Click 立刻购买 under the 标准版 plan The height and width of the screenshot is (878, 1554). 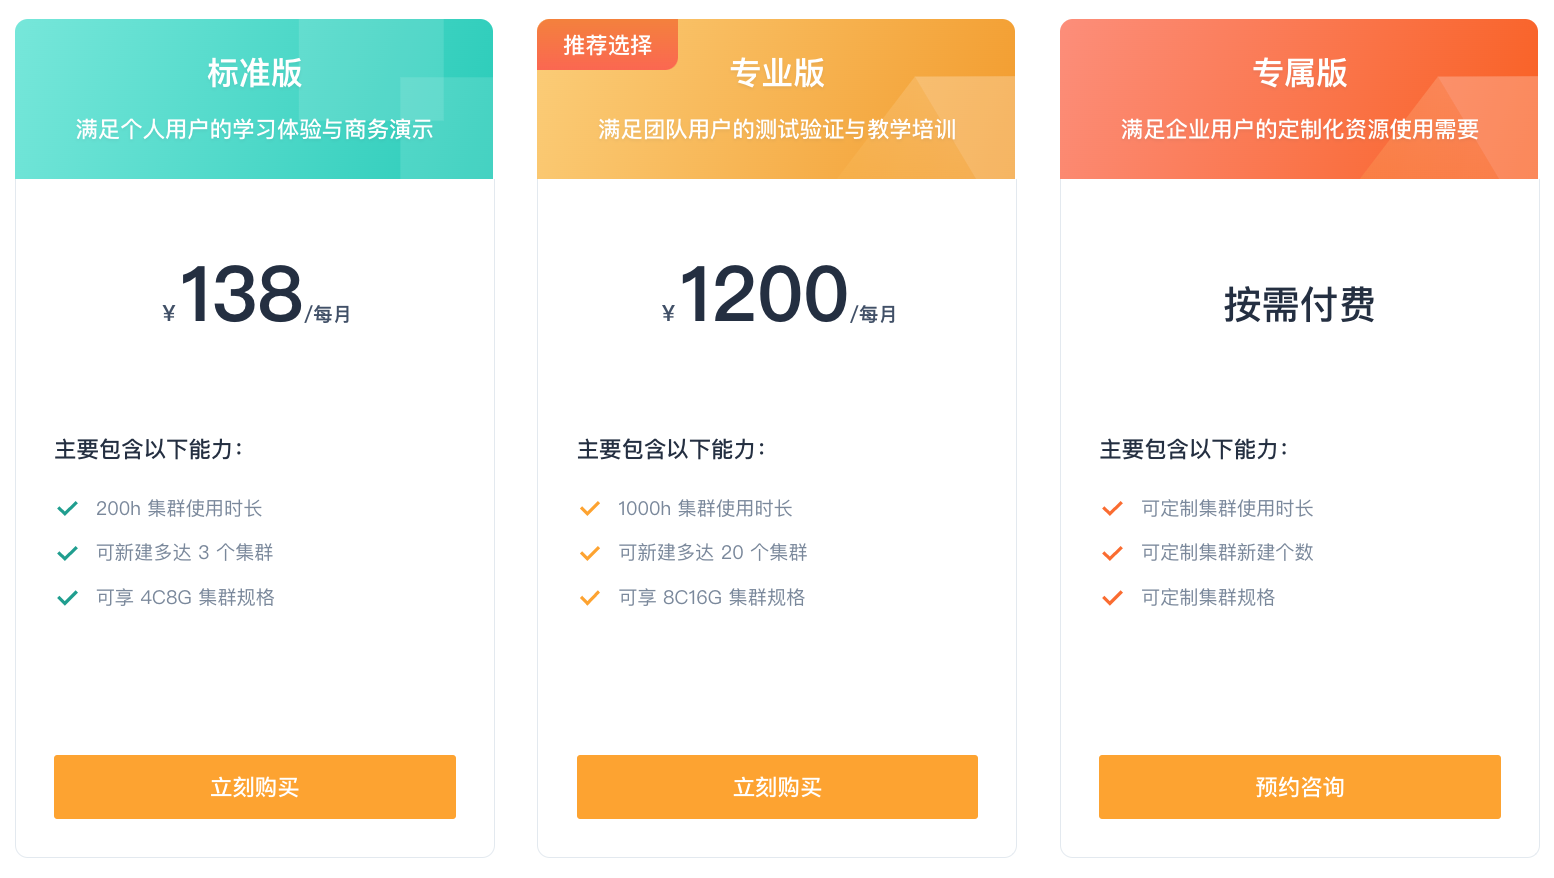[255, 787]
